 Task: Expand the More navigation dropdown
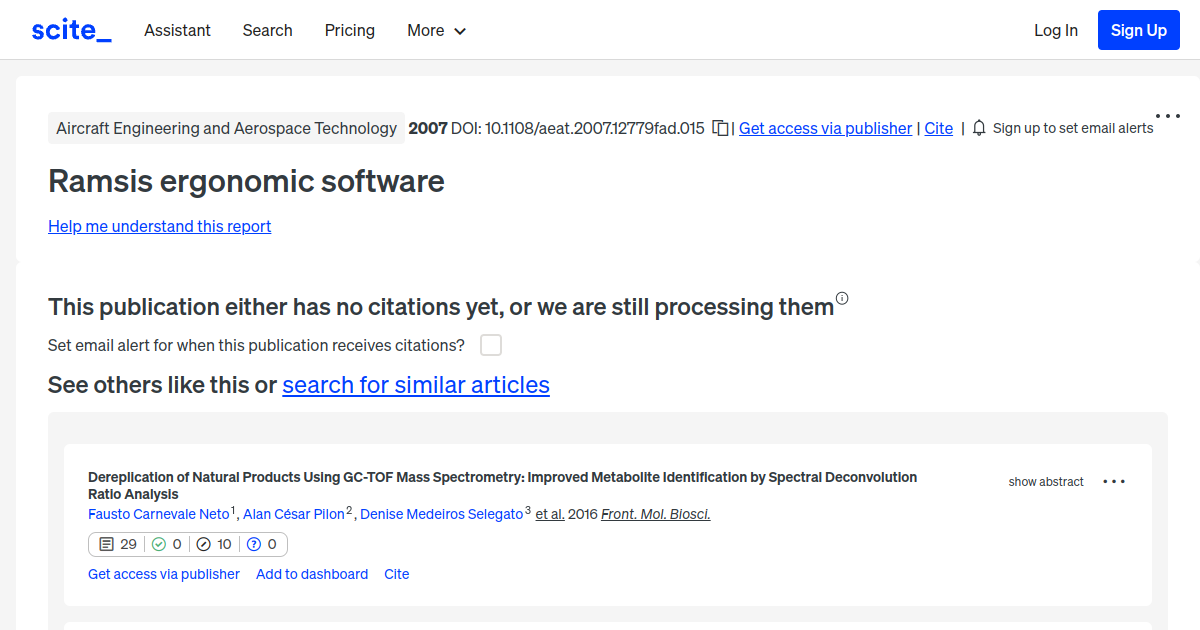pyautogui.click(x=436, y=30)
